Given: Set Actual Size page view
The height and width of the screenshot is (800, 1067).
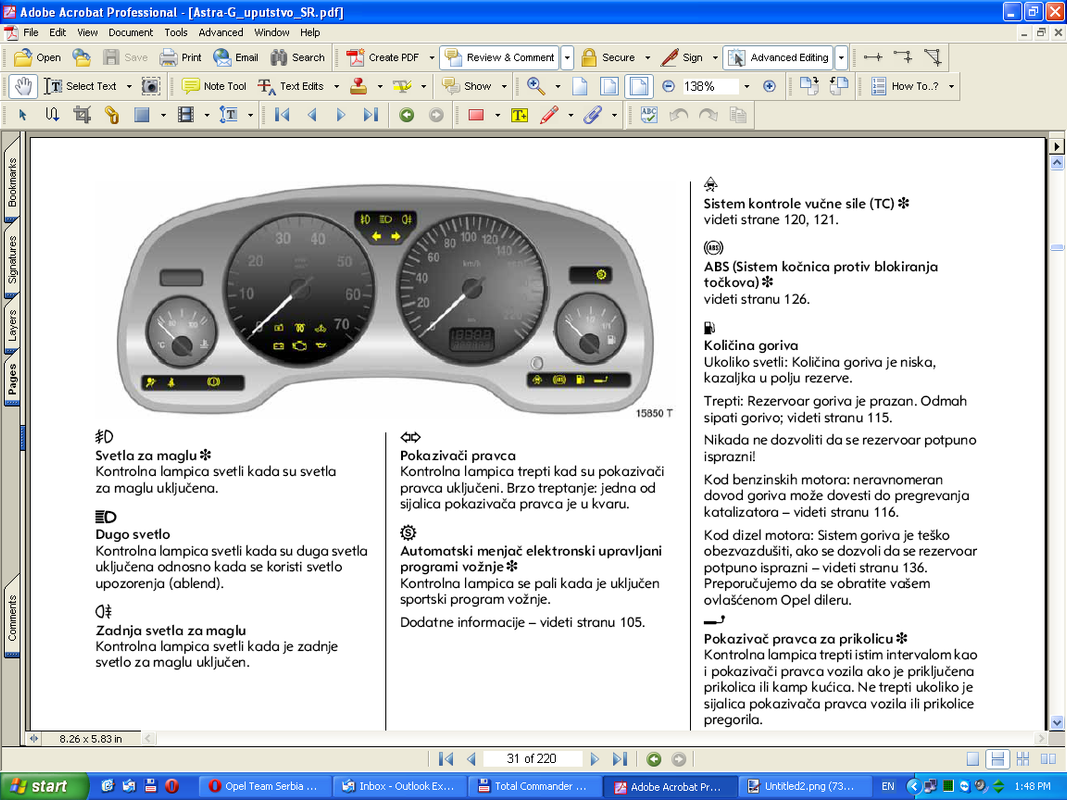Looking at the screenshot, I should pos(580,86).
